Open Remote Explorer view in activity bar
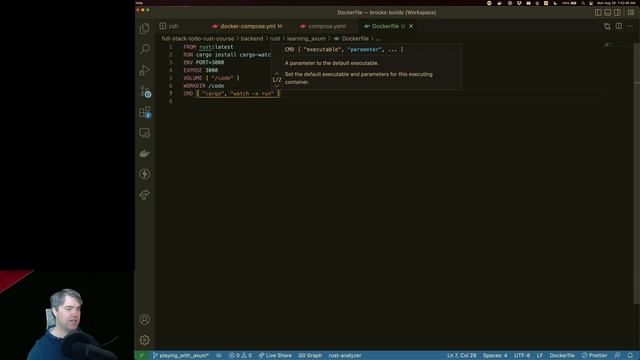The width and height of the screenshot is (640, 360). 144,133
